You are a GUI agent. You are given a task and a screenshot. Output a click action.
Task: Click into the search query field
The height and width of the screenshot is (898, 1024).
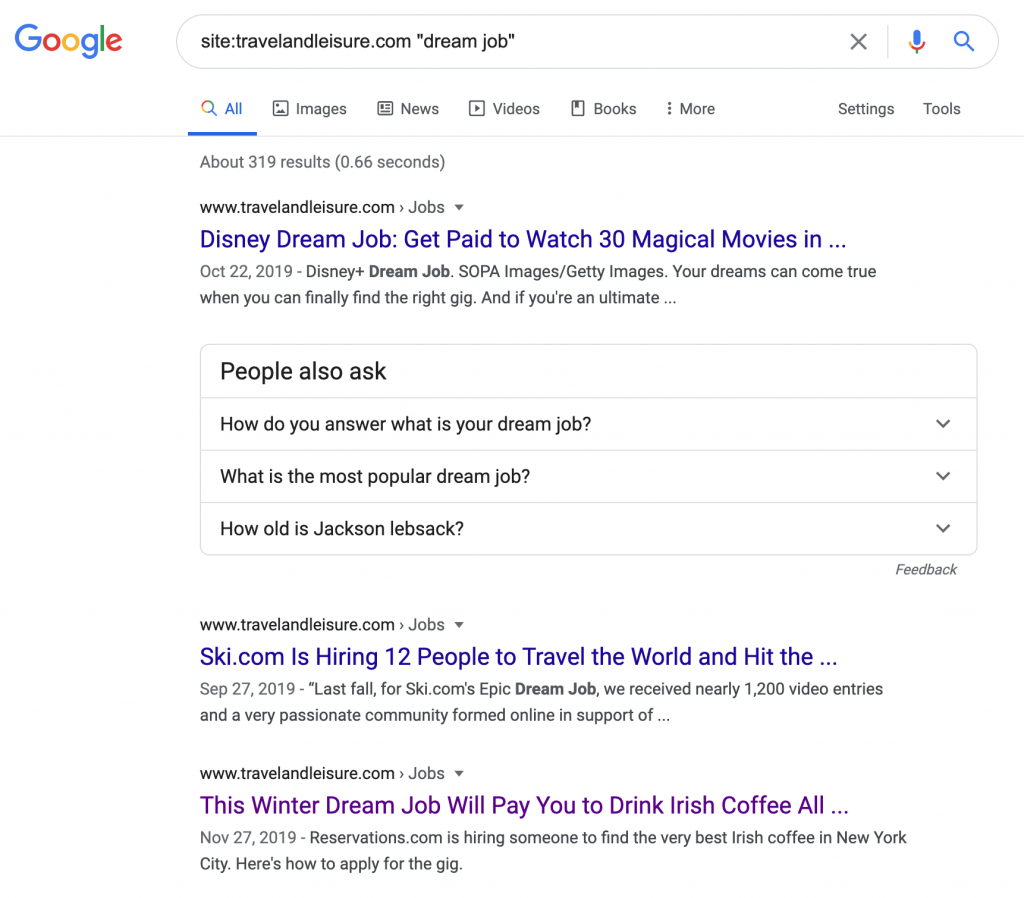(x=509, y=42)
